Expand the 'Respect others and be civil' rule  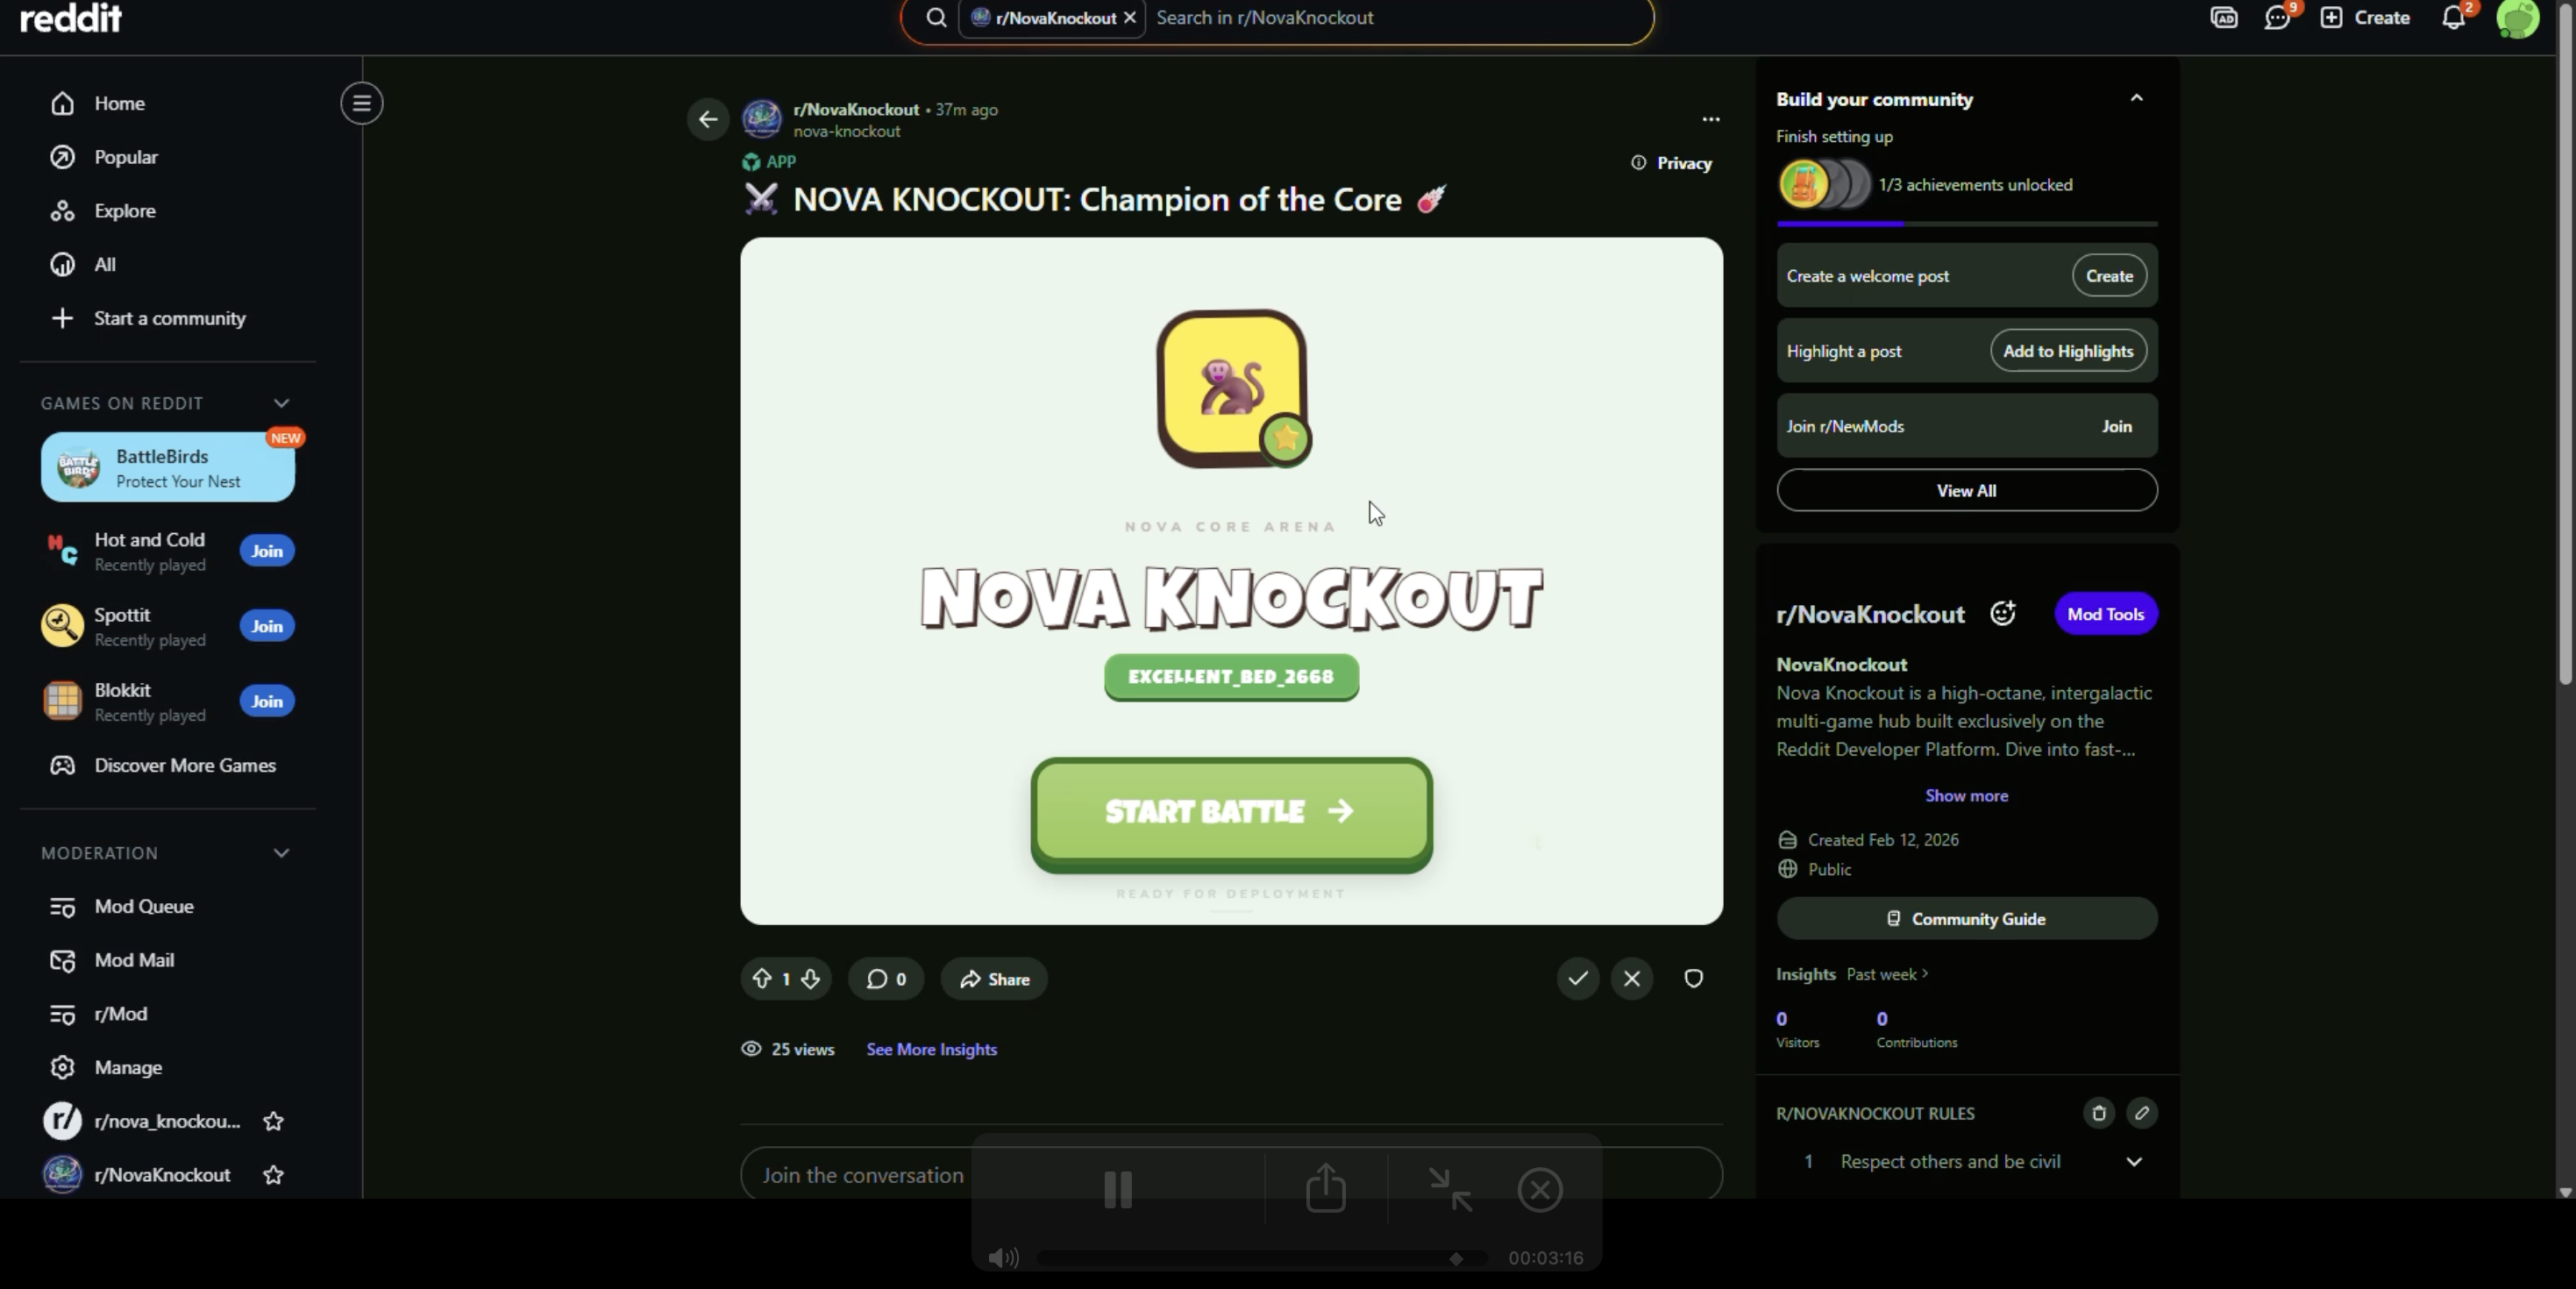pyautogui.click(x=2133, y=1162)
